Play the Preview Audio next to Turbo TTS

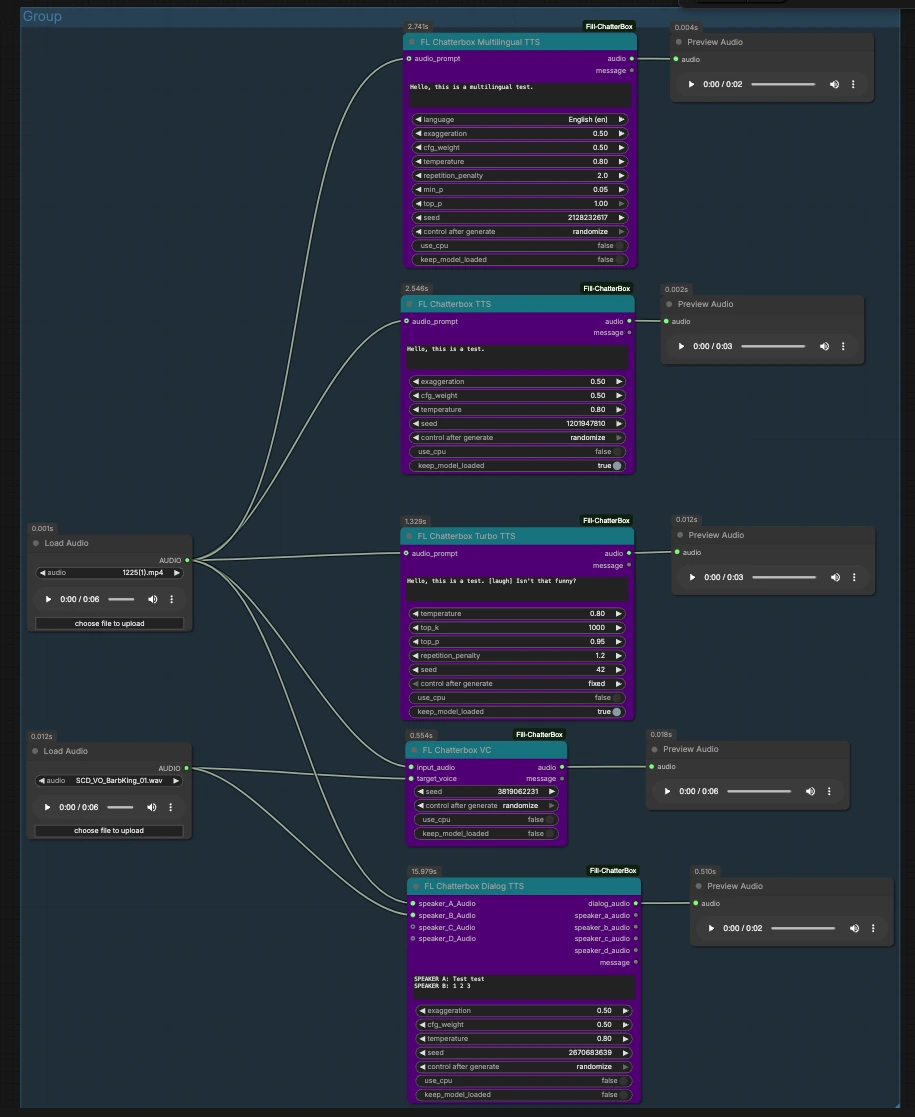[x=692, y=577]
